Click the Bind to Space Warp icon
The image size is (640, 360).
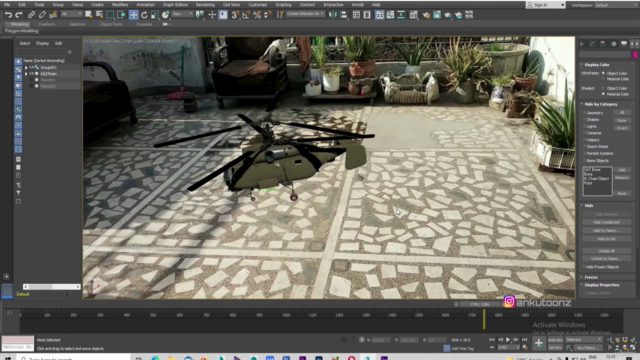coord(53,15)
